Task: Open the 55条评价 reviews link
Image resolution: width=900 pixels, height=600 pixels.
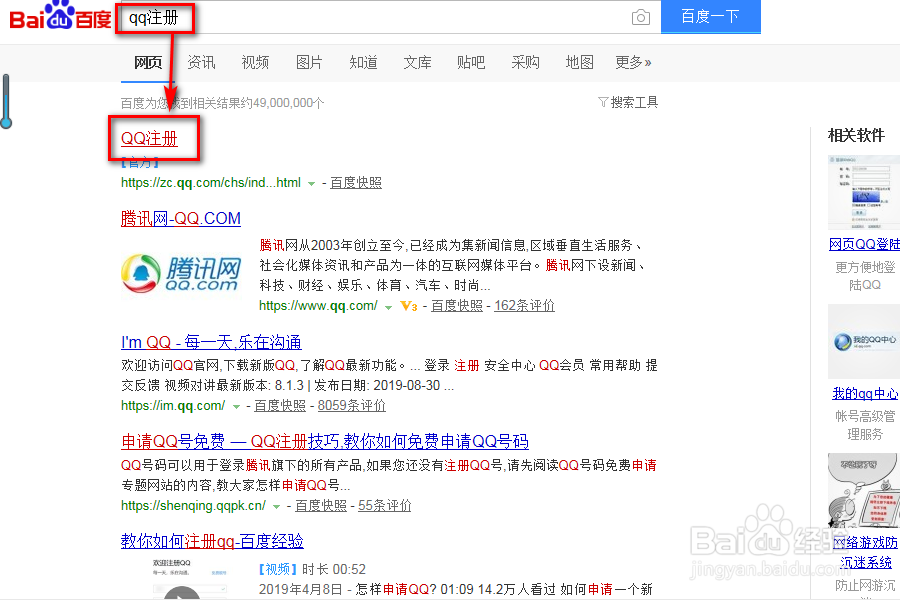Action: click(385, 505)
